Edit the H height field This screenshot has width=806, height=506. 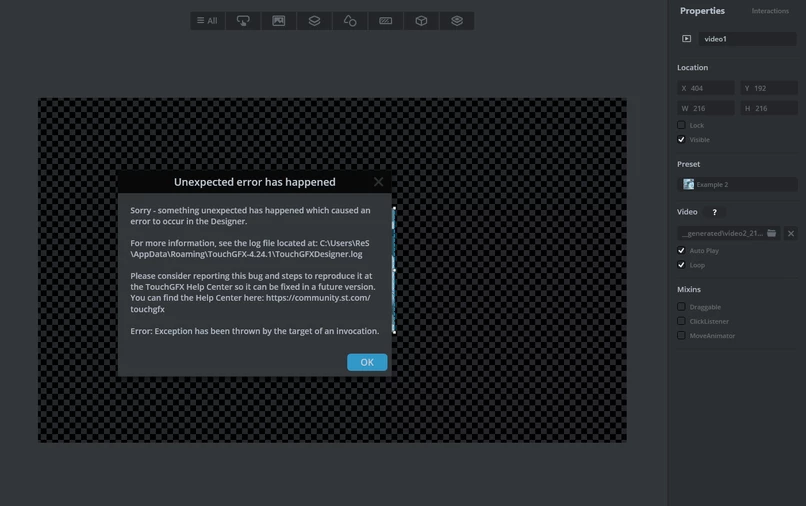tap(768, 108)
